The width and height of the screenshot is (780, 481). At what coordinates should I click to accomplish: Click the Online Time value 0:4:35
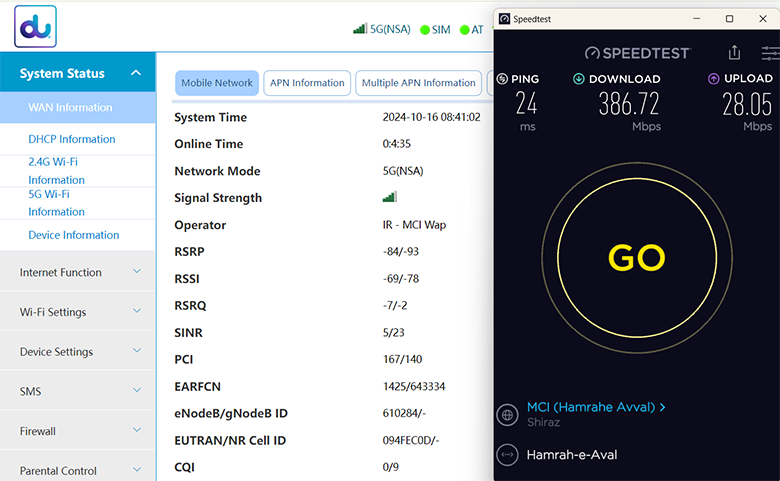pyautogui.click(x=396, y=144)
